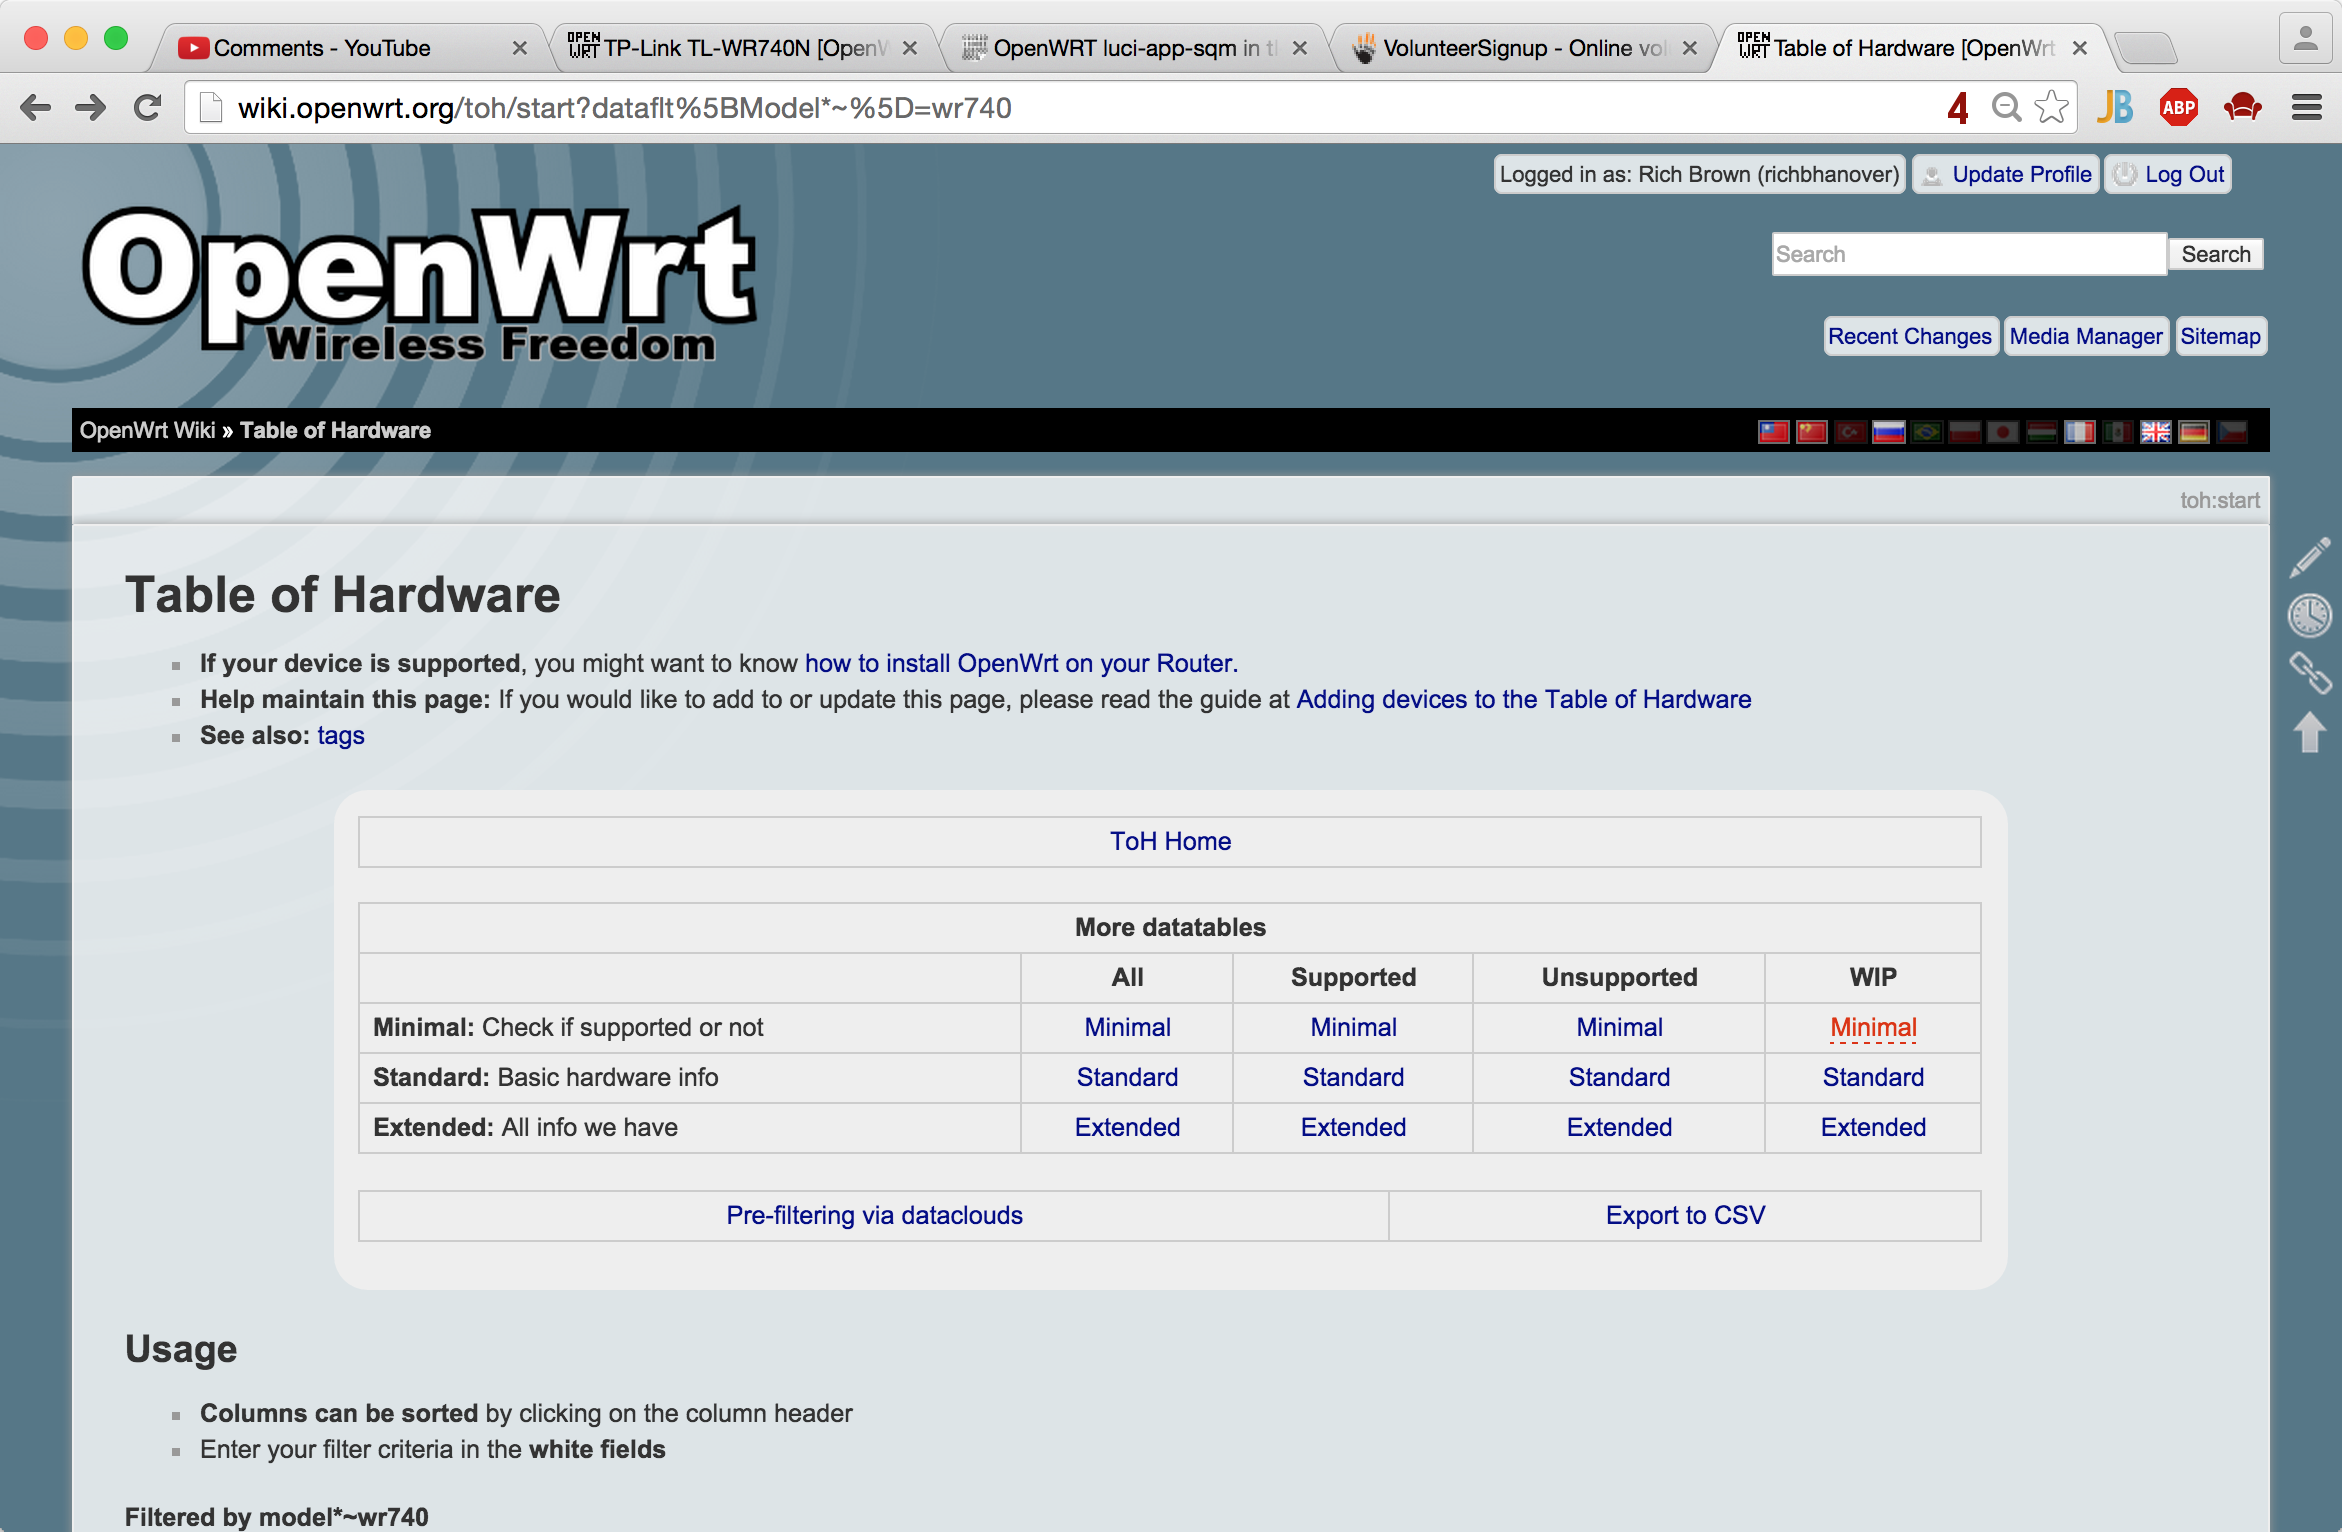Image resolution: width=2342 pixels, height=1532 pixels.
Task: Switch language with the Russian flag
Action: (1888, 431)
